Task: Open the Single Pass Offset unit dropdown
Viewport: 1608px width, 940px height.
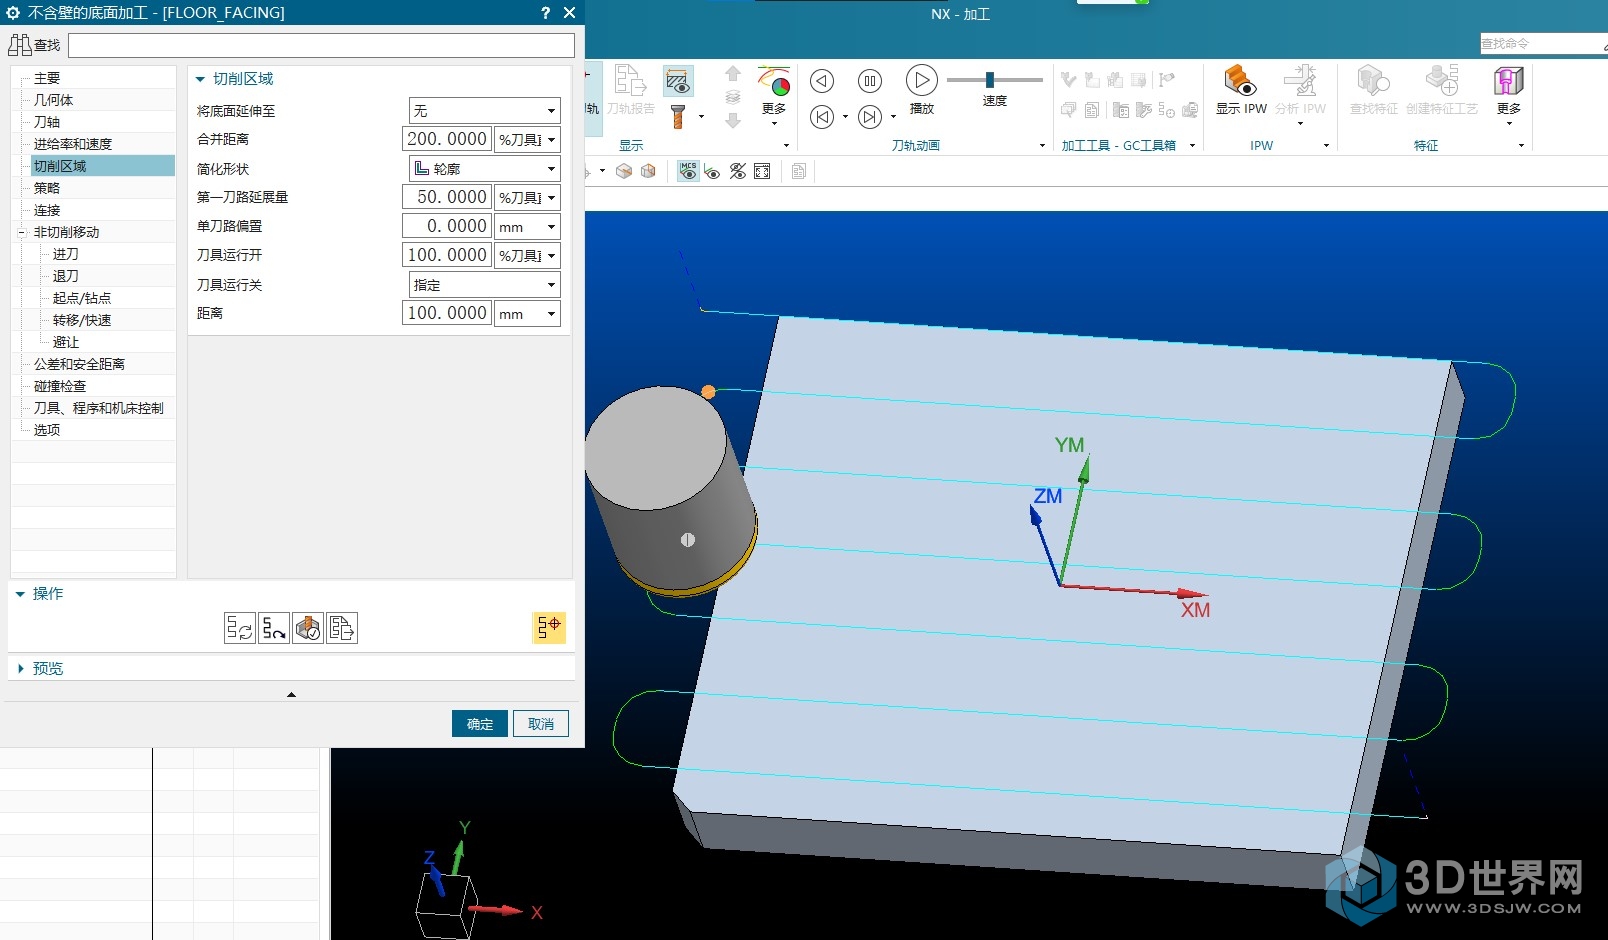Action: tap(527, 227)
